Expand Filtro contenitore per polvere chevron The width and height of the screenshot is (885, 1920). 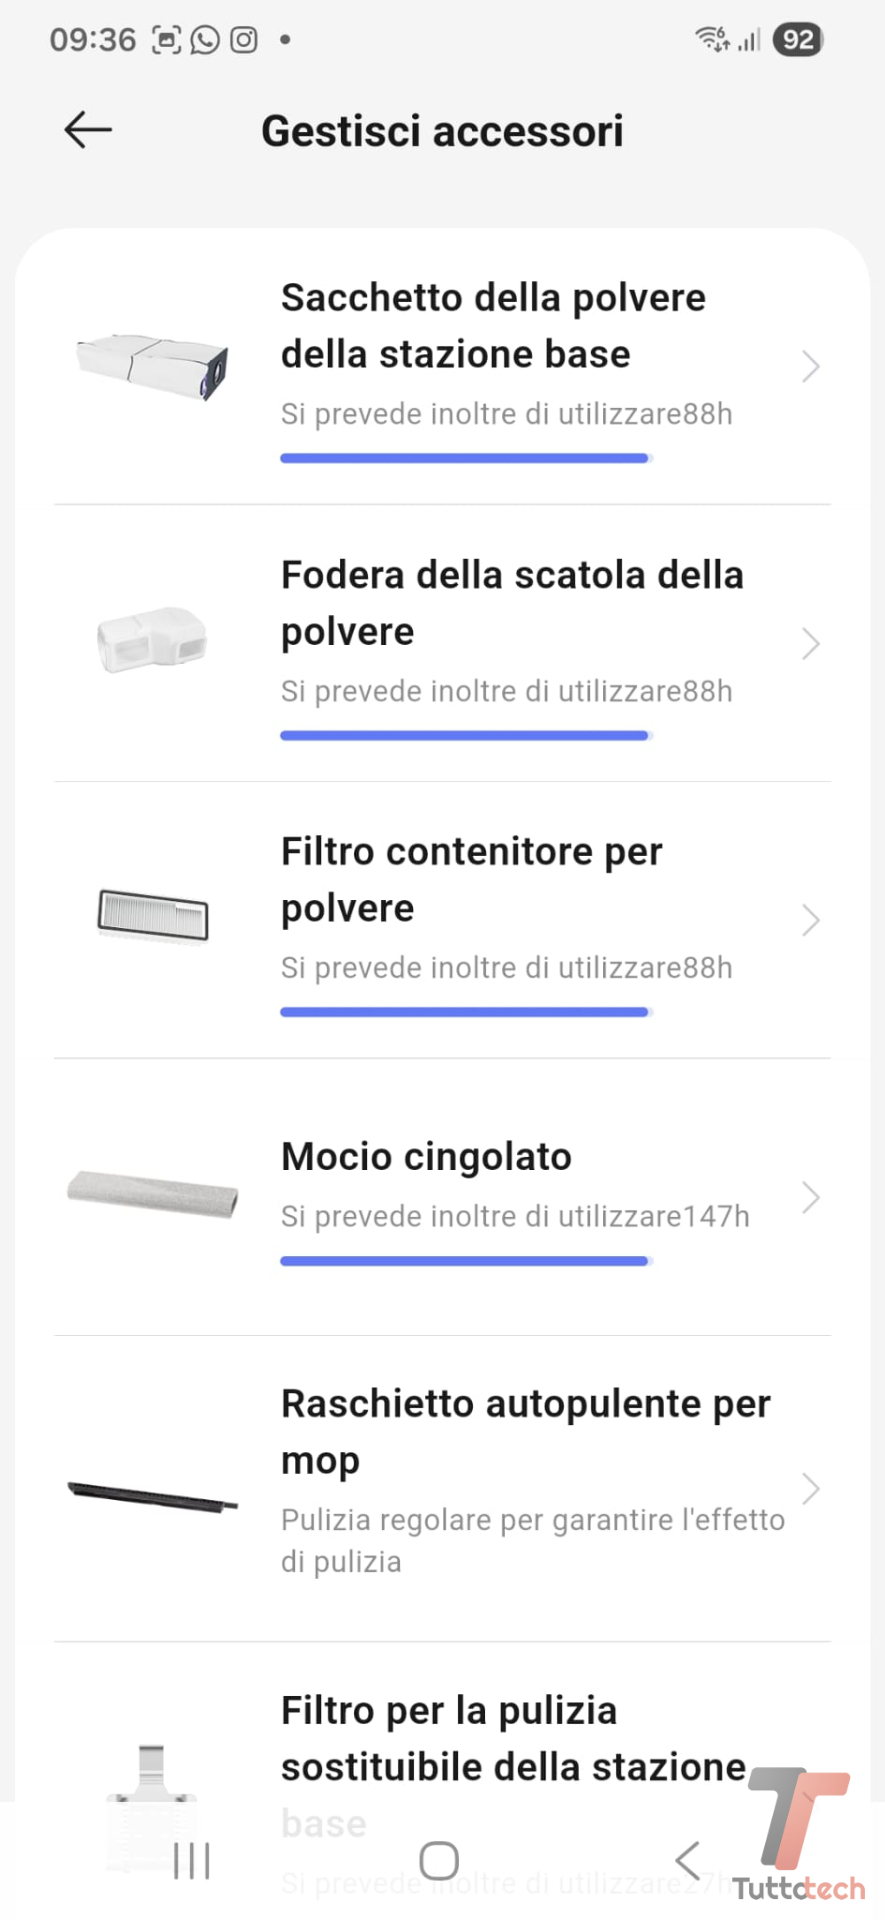[x=810, y=920]
